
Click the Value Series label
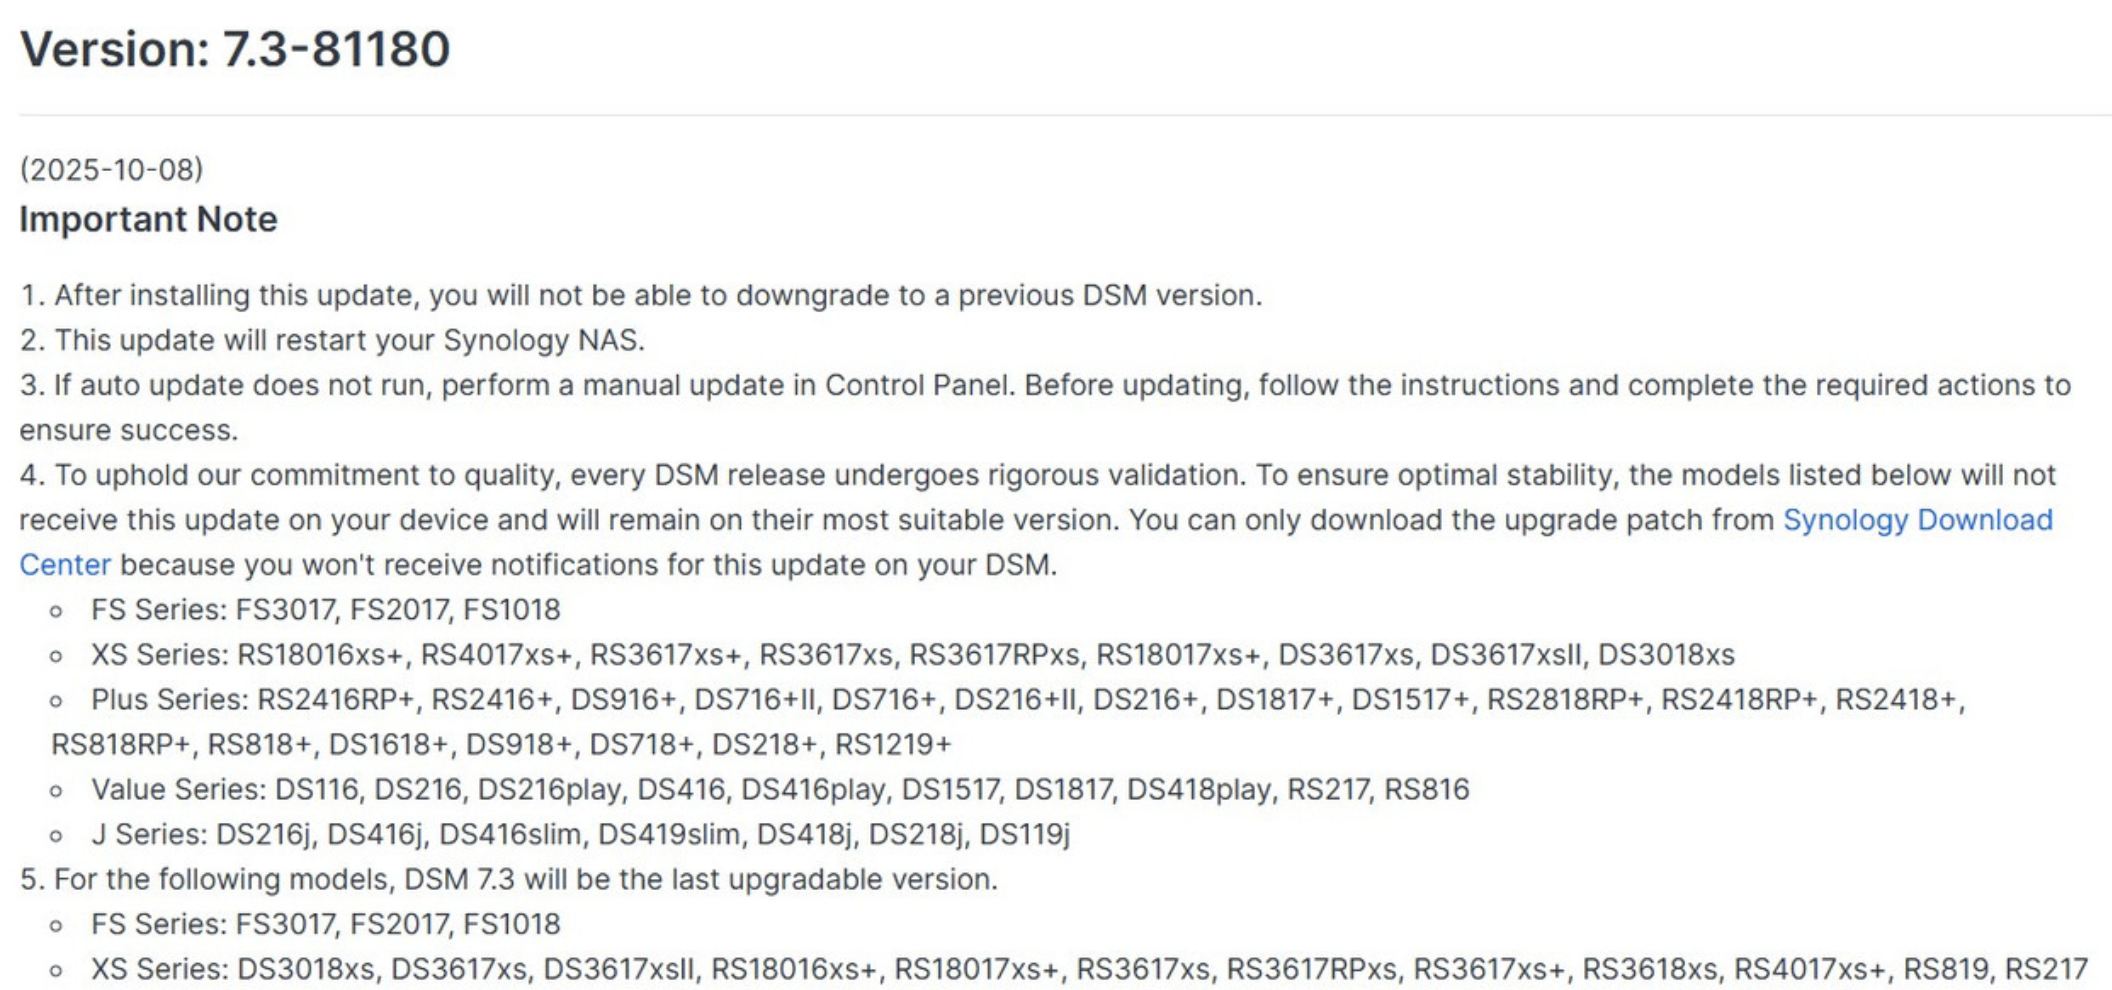click(x=177, y=790)
